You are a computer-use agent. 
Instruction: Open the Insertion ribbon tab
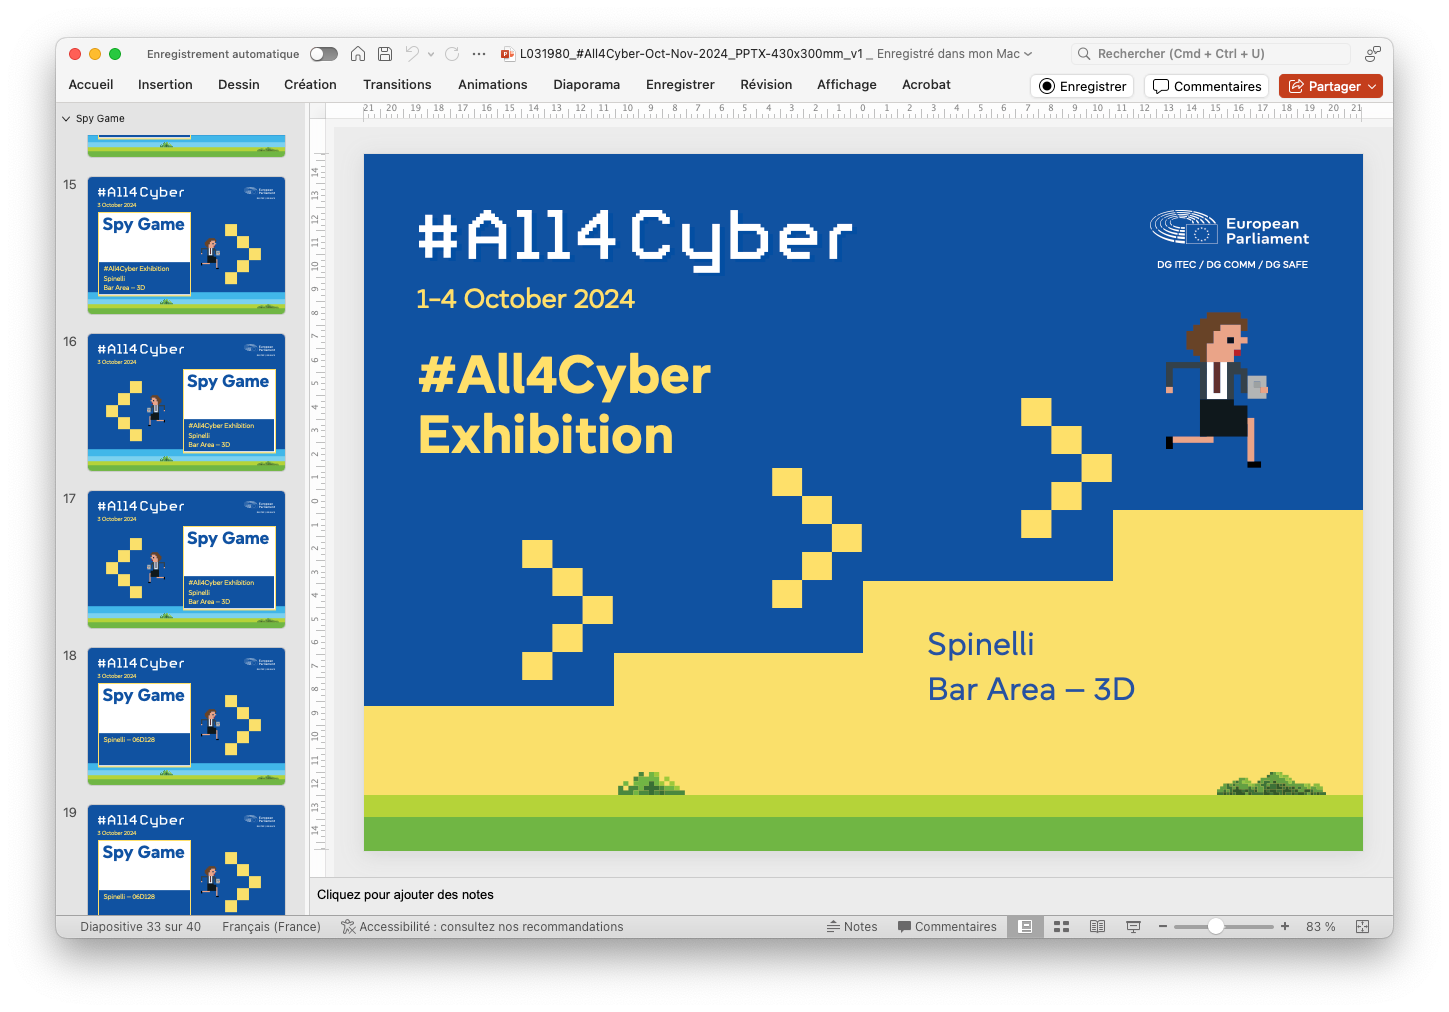165,85
